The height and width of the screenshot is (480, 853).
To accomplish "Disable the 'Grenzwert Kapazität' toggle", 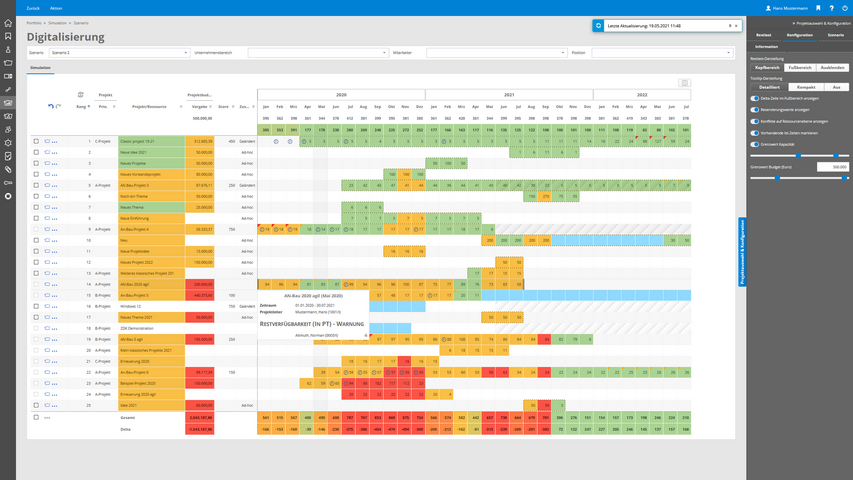I will tap(755, 144).
